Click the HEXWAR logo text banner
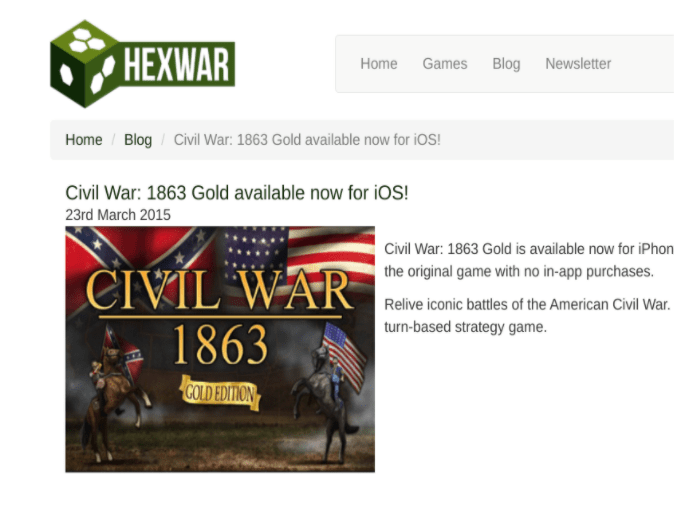 [x=176, y=64]
